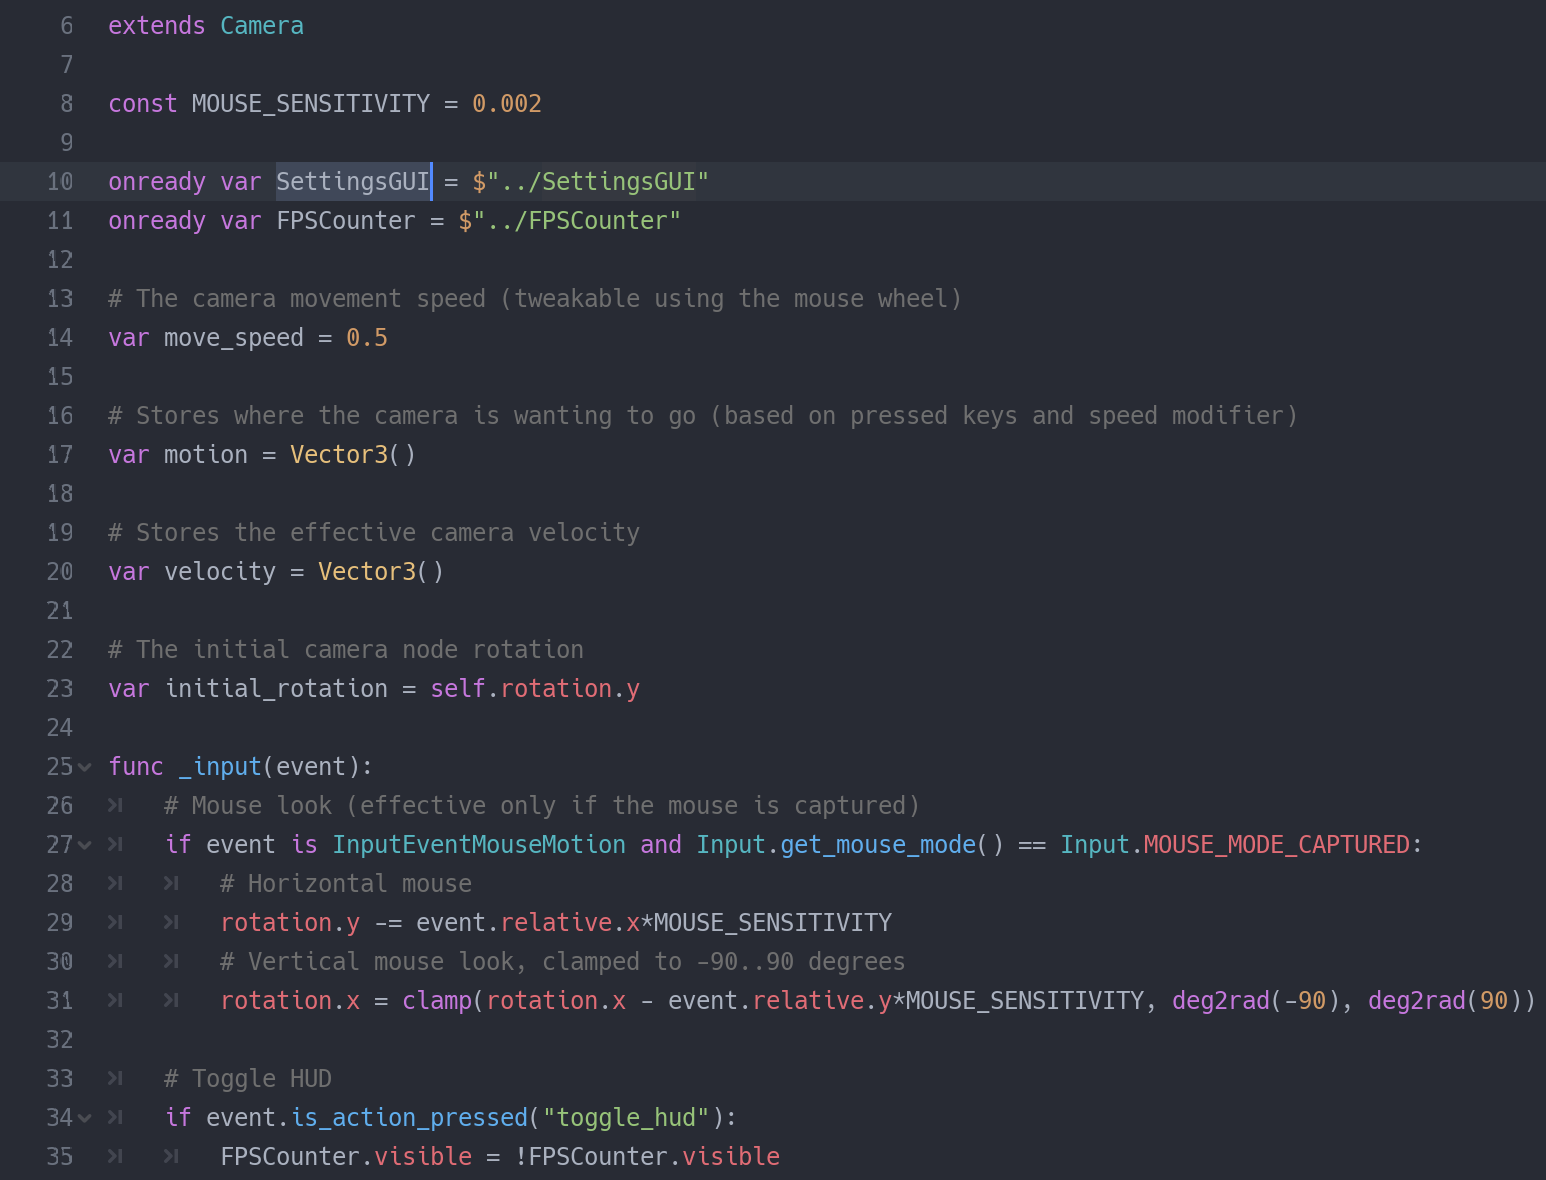
Task: Click self.rotation.y on line 23
Action: coord(535,689)
